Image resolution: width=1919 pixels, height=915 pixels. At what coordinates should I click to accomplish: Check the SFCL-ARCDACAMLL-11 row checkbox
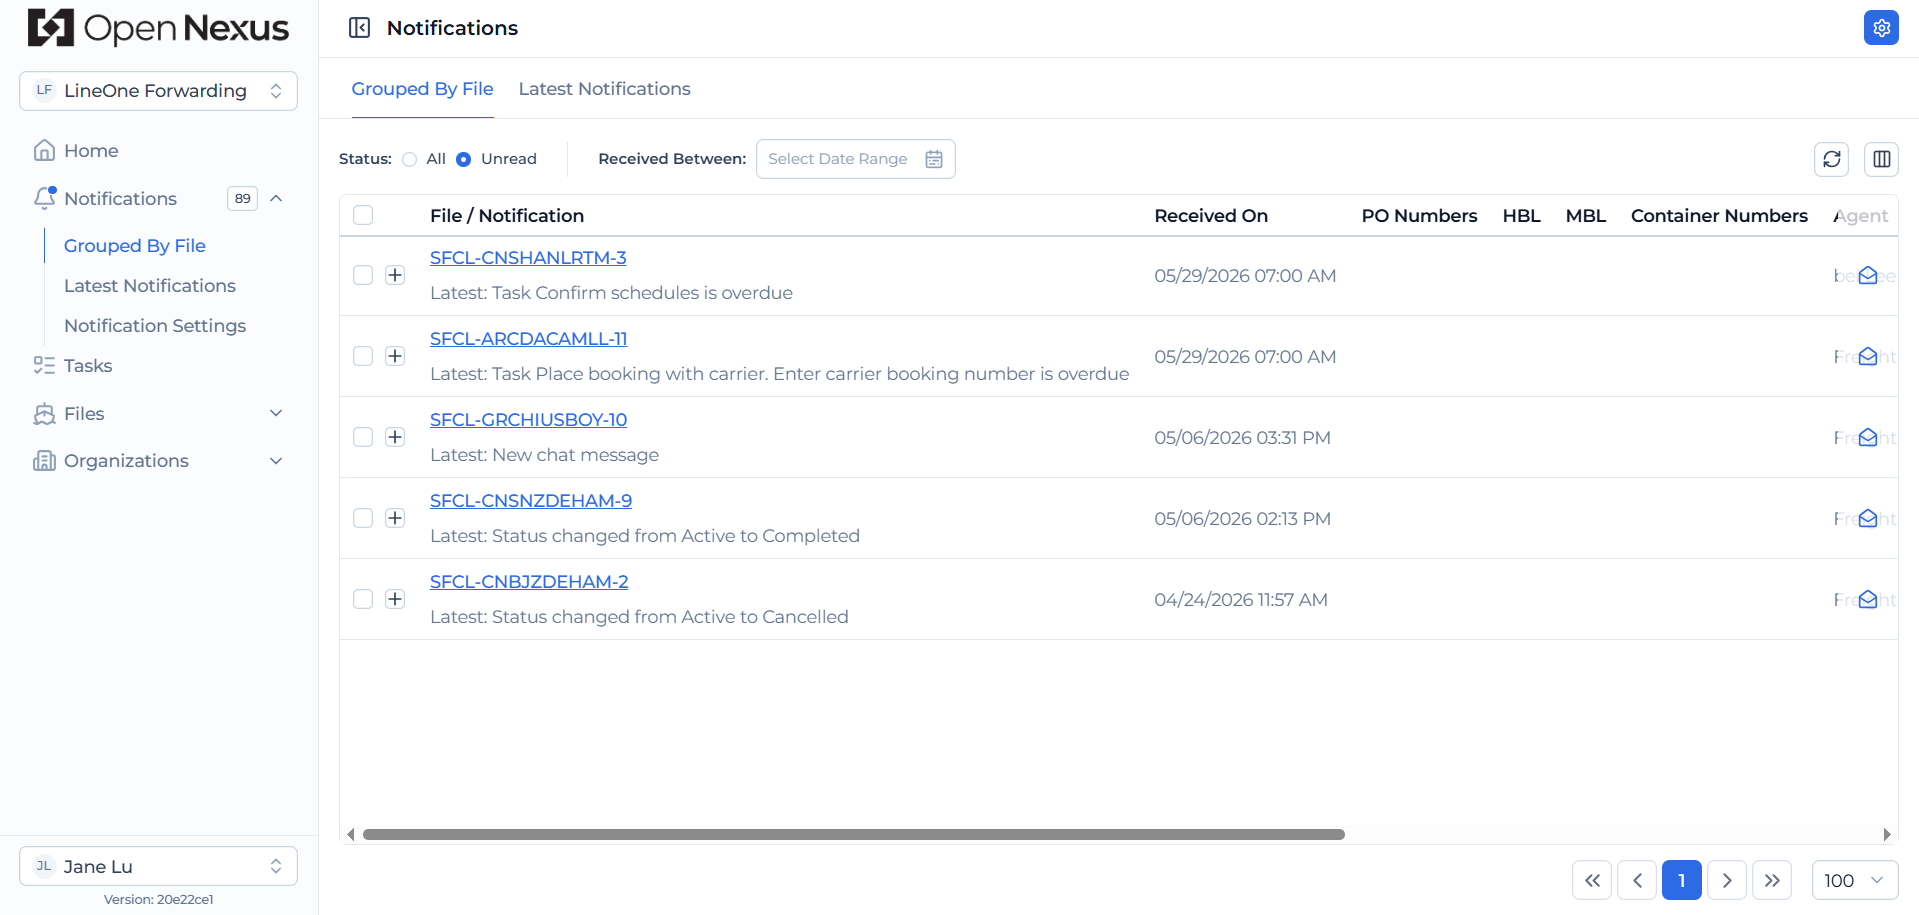point(363,356)
